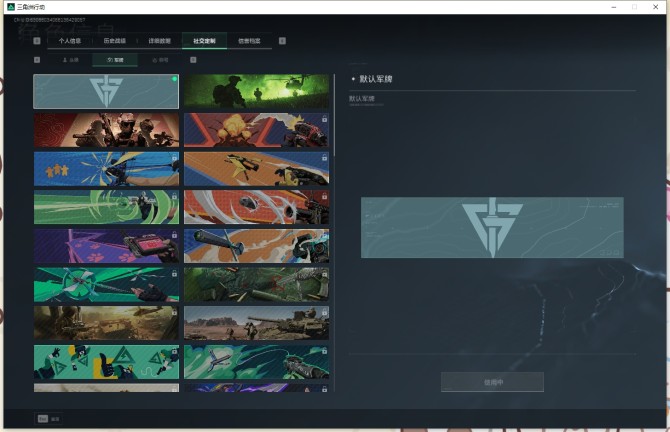Screen dimensions: 670x432
Task: Open the 详细数据 tab
Action: (159, 41)
